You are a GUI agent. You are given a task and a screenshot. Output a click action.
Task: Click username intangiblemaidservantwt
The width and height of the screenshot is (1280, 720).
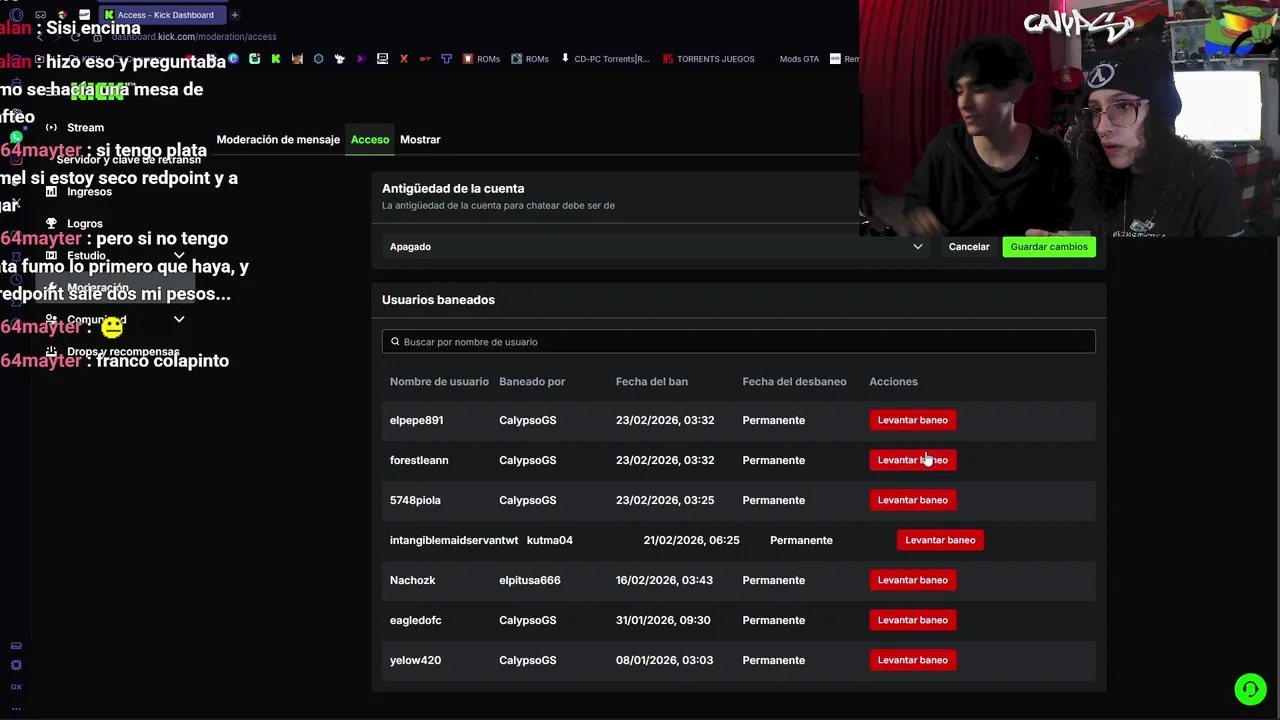454,540
